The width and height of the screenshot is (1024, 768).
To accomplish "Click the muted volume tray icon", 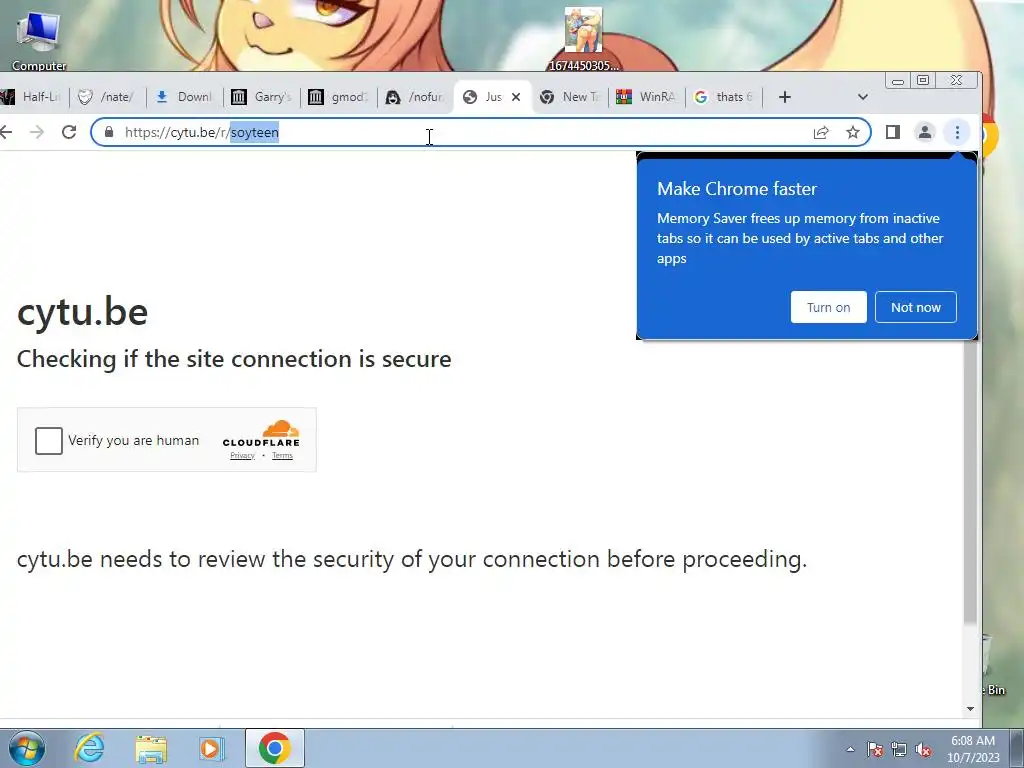I will [923, 750].
